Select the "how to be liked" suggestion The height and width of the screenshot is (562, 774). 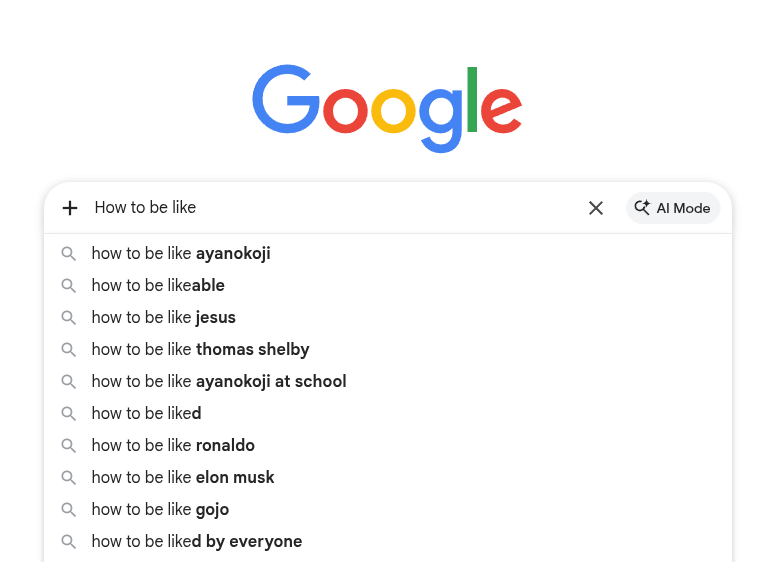tap(387, 413)
